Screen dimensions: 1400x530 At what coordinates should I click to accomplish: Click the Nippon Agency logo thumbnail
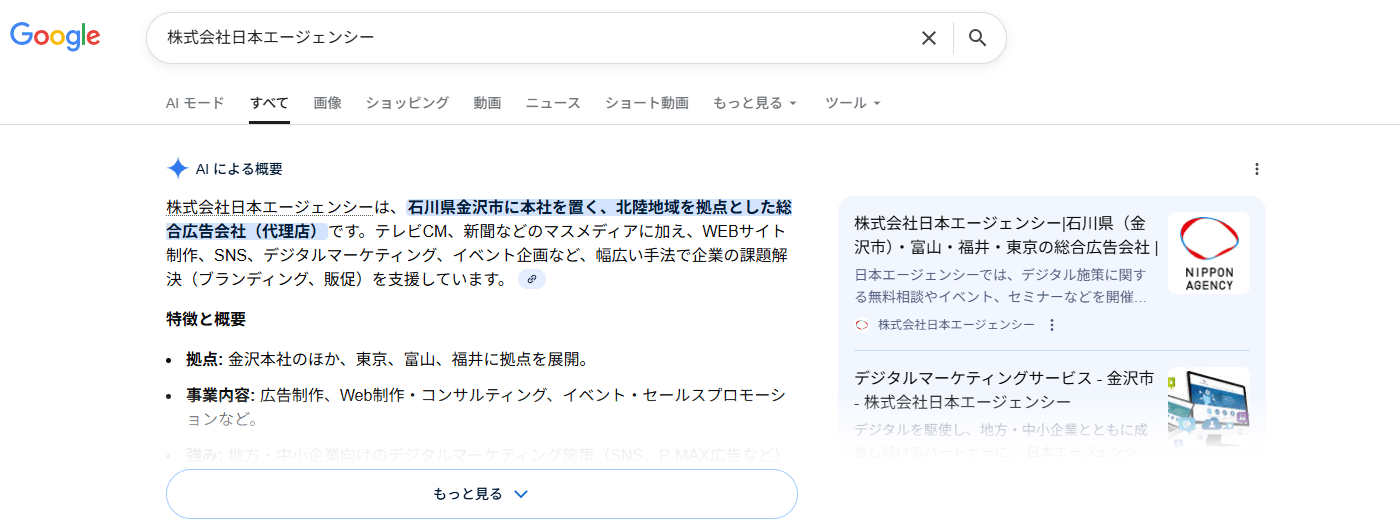click(1208, 253)
